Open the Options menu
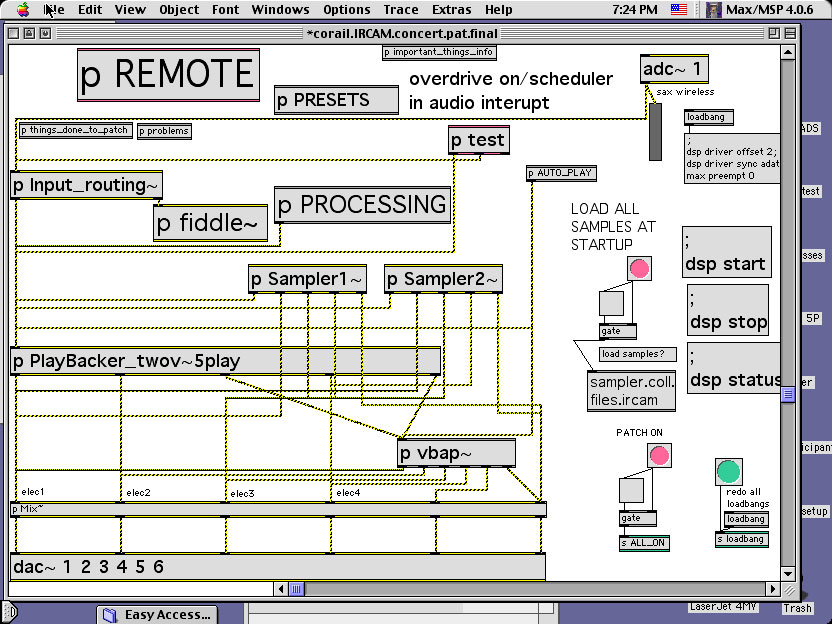Image resolution: width=832 pixels, height=624 pixels. click(x=346, y=10)
